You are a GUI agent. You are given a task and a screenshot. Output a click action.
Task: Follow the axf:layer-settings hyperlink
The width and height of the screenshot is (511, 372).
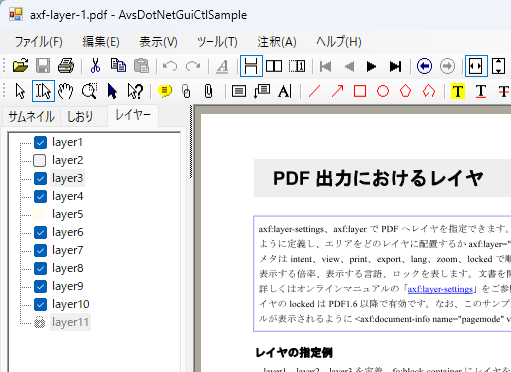pos(440,289)
